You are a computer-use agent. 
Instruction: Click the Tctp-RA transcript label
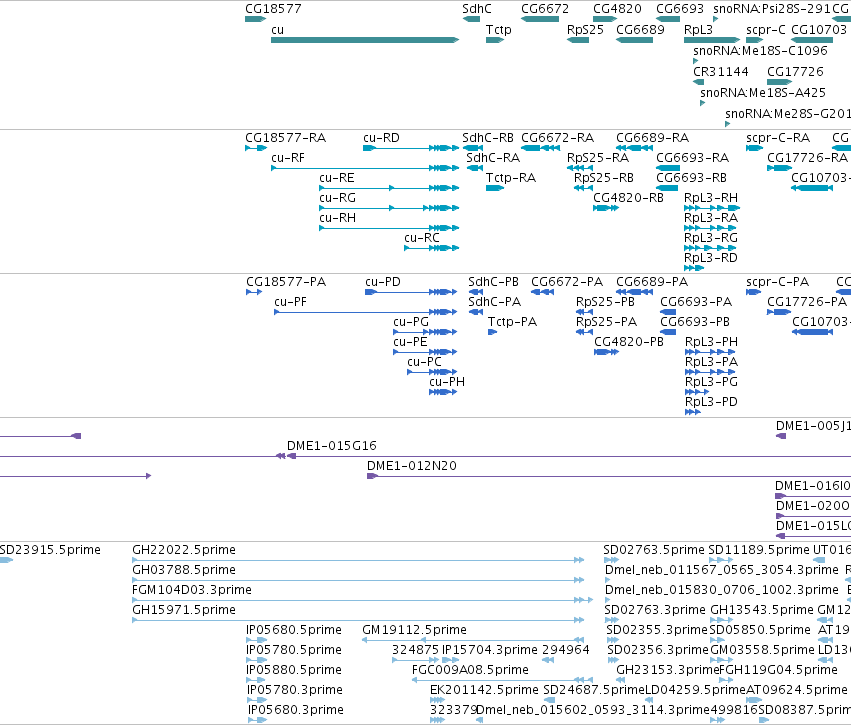click(511, 178)
